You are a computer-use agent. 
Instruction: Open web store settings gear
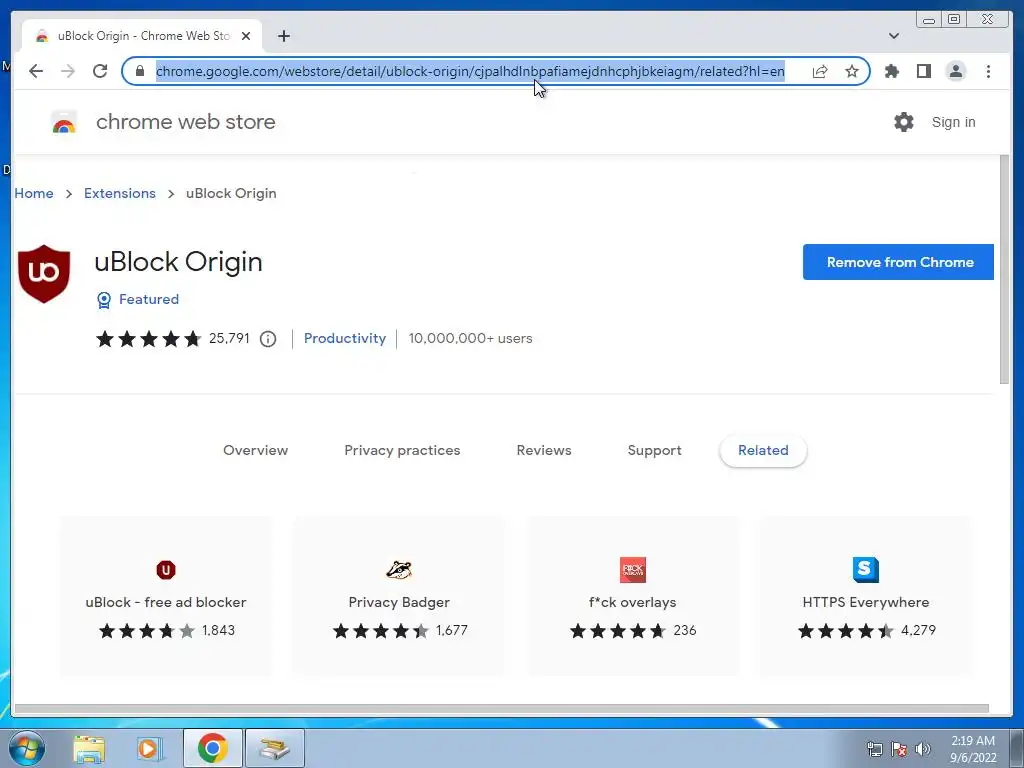903,122
